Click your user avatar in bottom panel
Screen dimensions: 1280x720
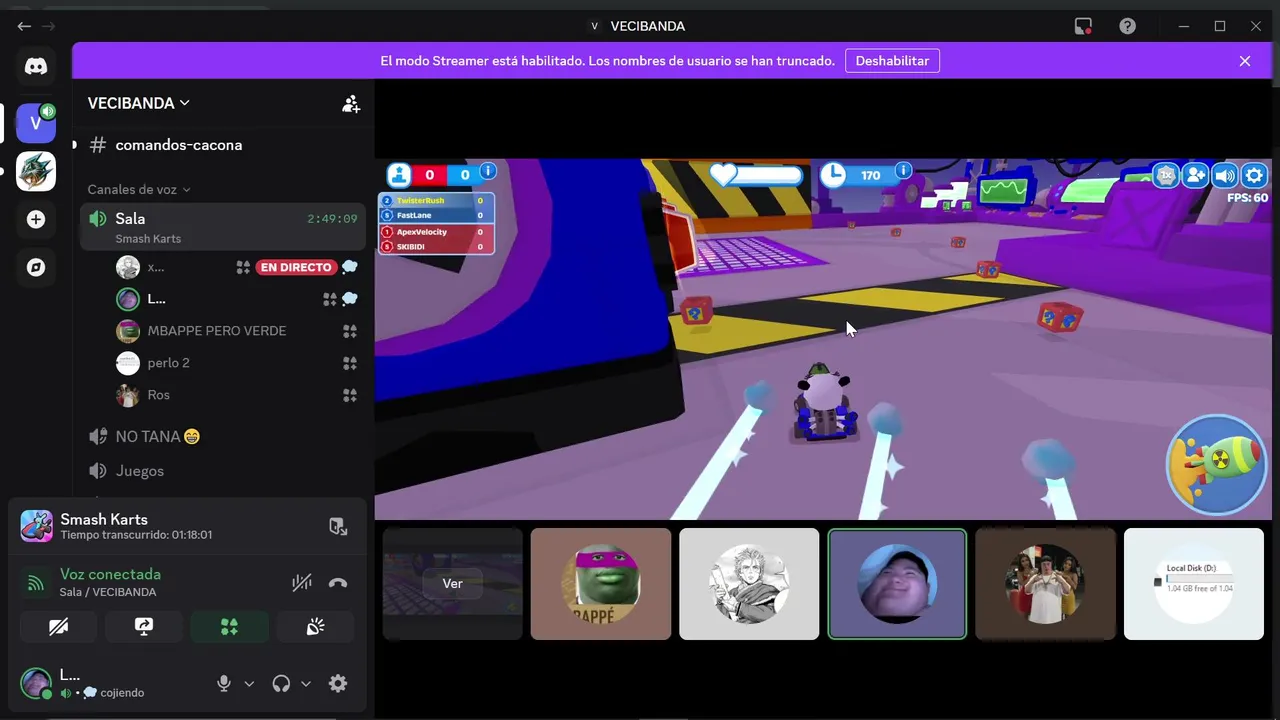click(x=36, y=684)
